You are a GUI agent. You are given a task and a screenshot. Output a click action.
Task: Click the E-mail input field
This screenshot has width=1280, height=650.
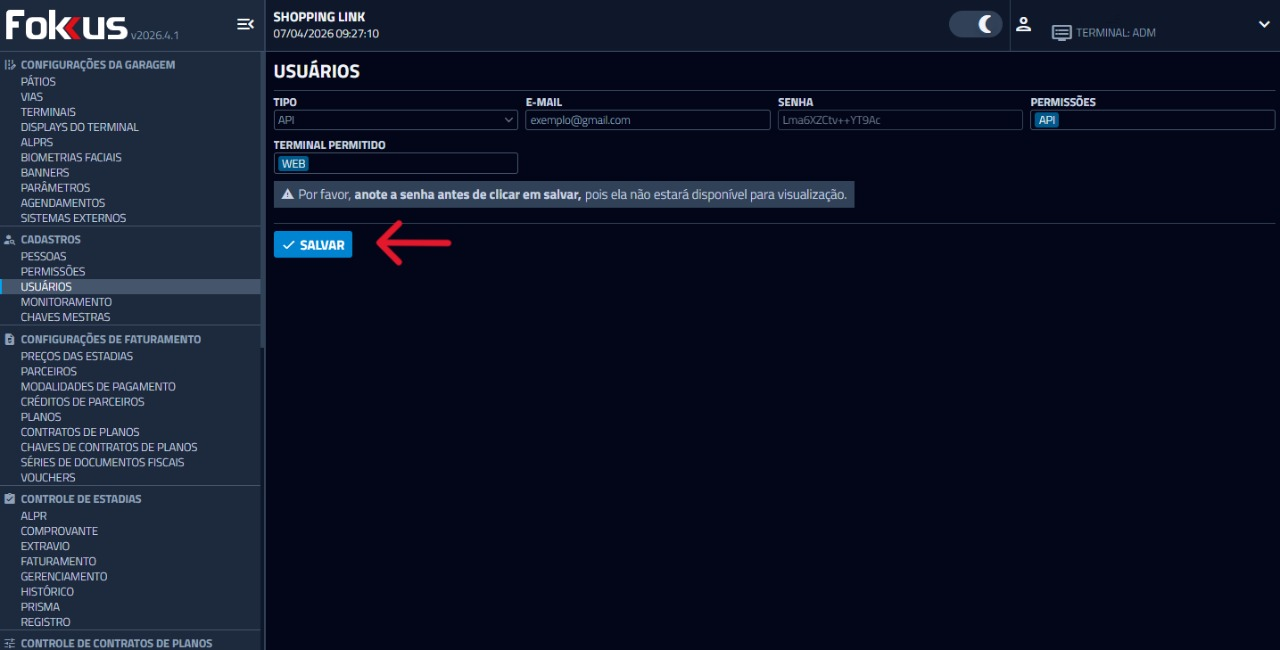(x=647, y=120)
